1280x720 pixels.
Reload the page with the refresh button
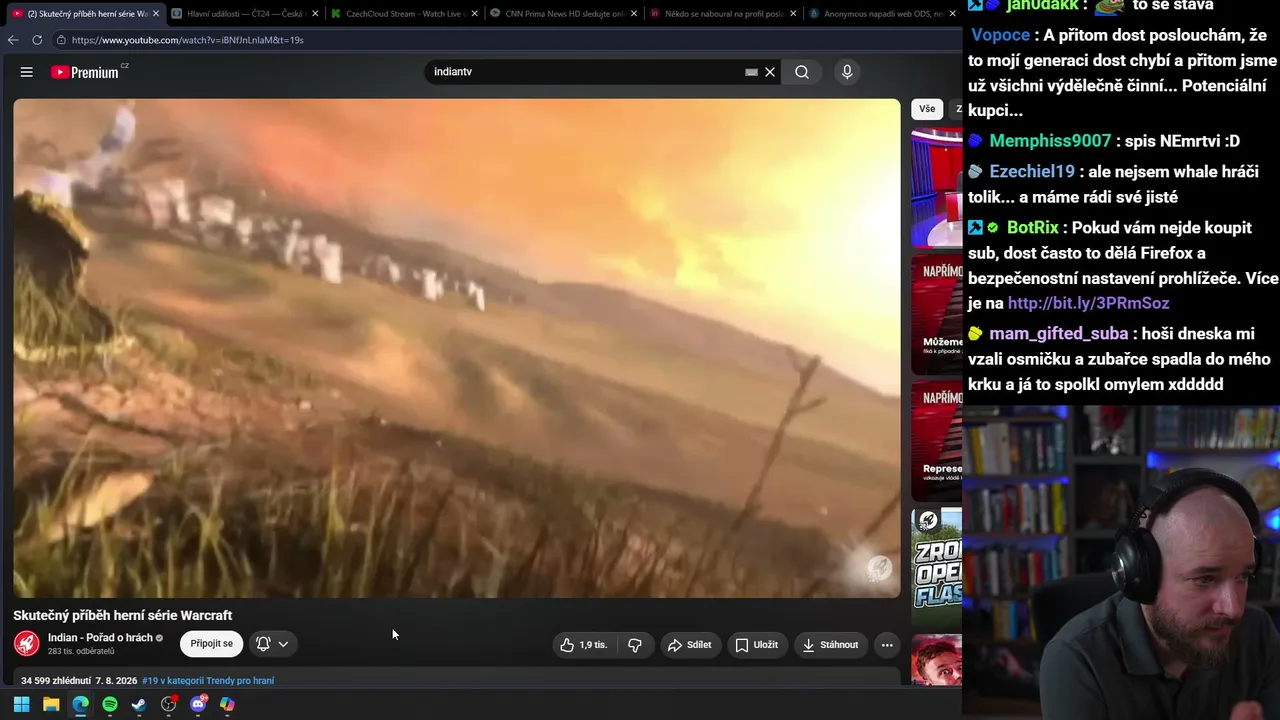click(x=37, y=40)
